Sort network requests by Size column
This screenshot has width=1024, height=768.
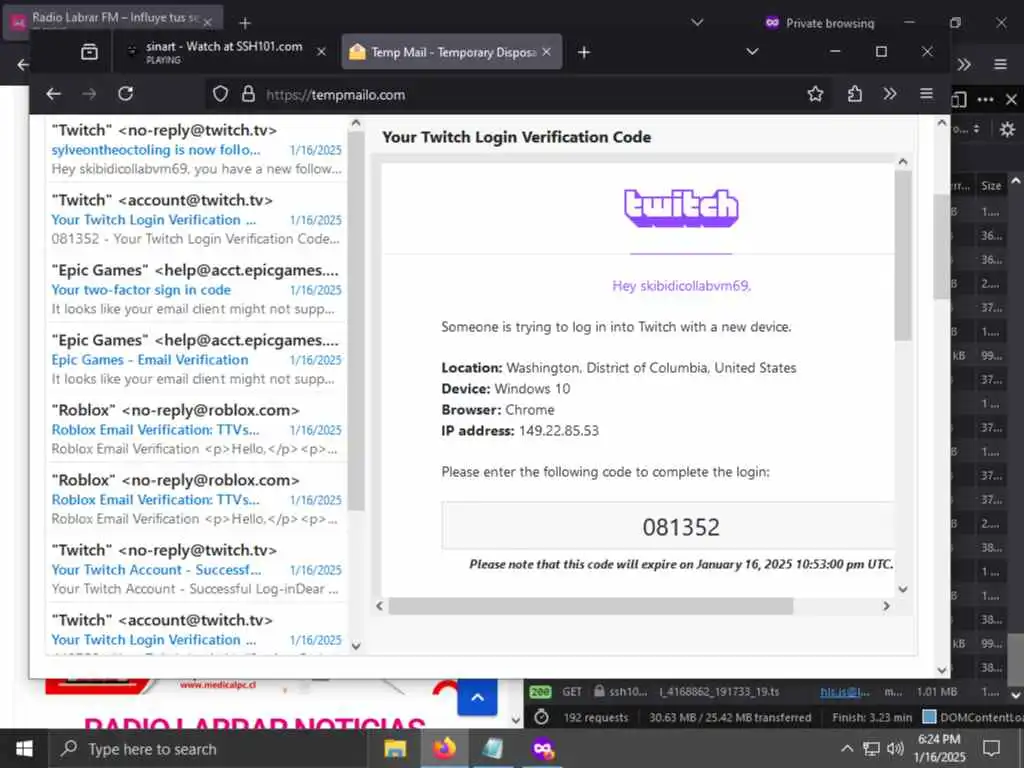pyautogui.click(x=991, y=186)
